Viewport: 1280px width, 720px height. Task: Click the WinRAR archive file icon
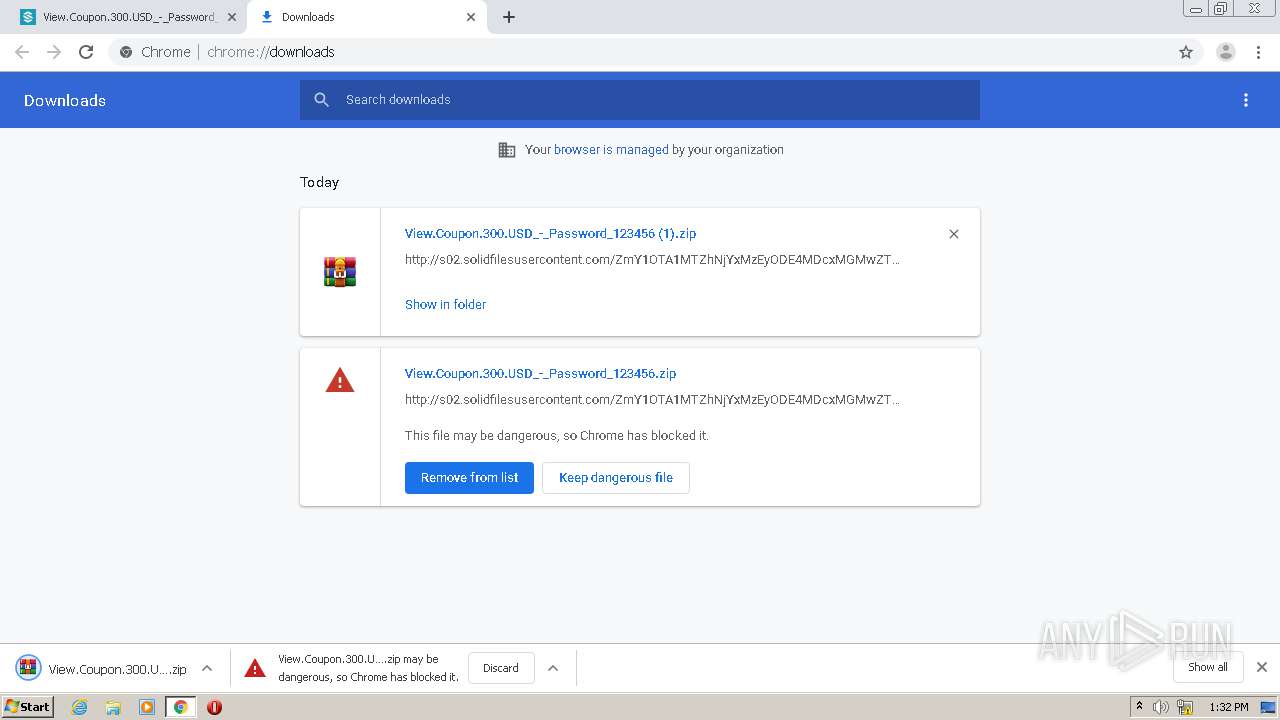point(340,272)
